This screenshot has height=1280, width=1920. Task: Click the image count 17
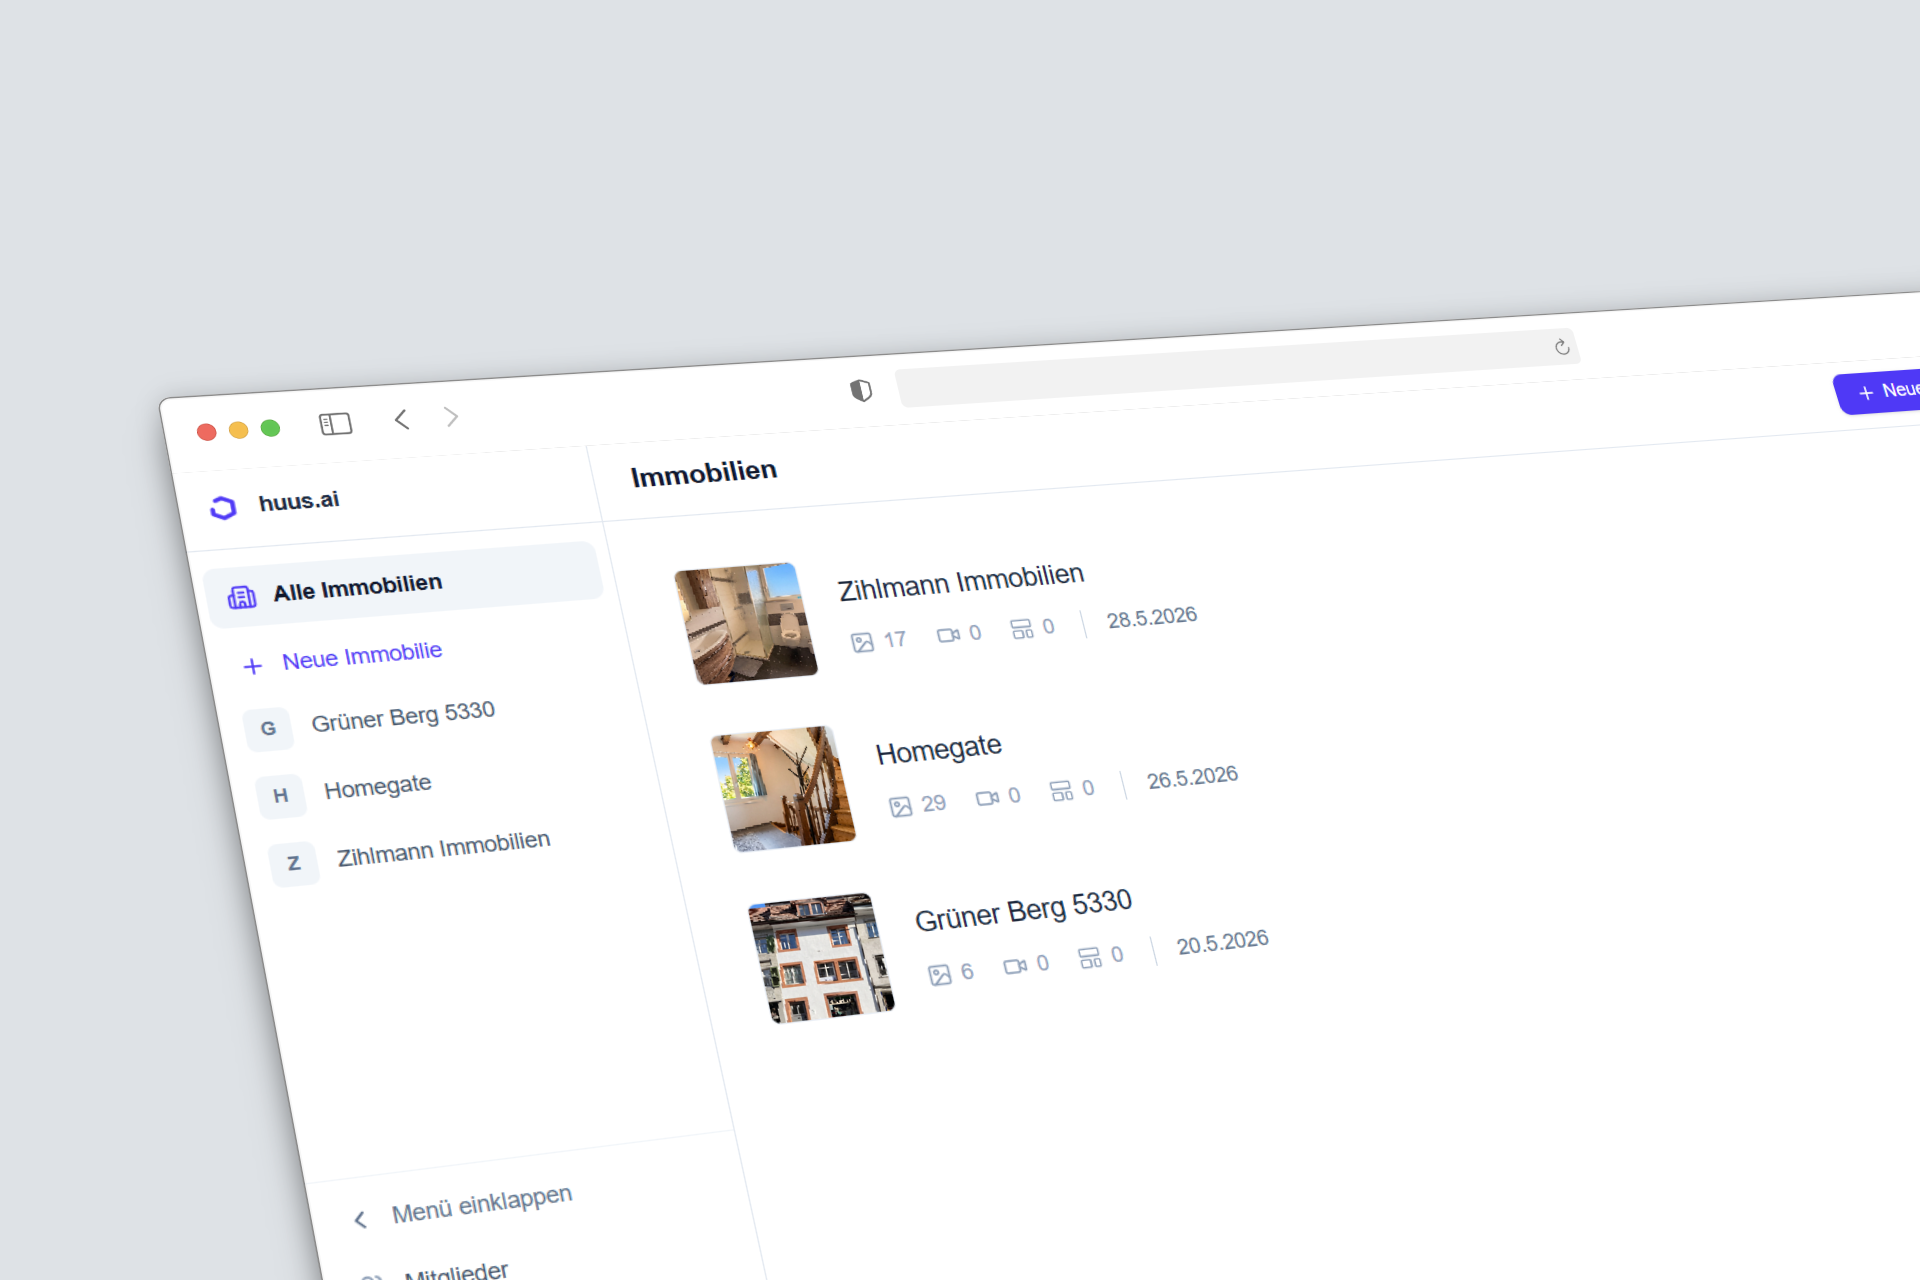click(x=895, y=639)
